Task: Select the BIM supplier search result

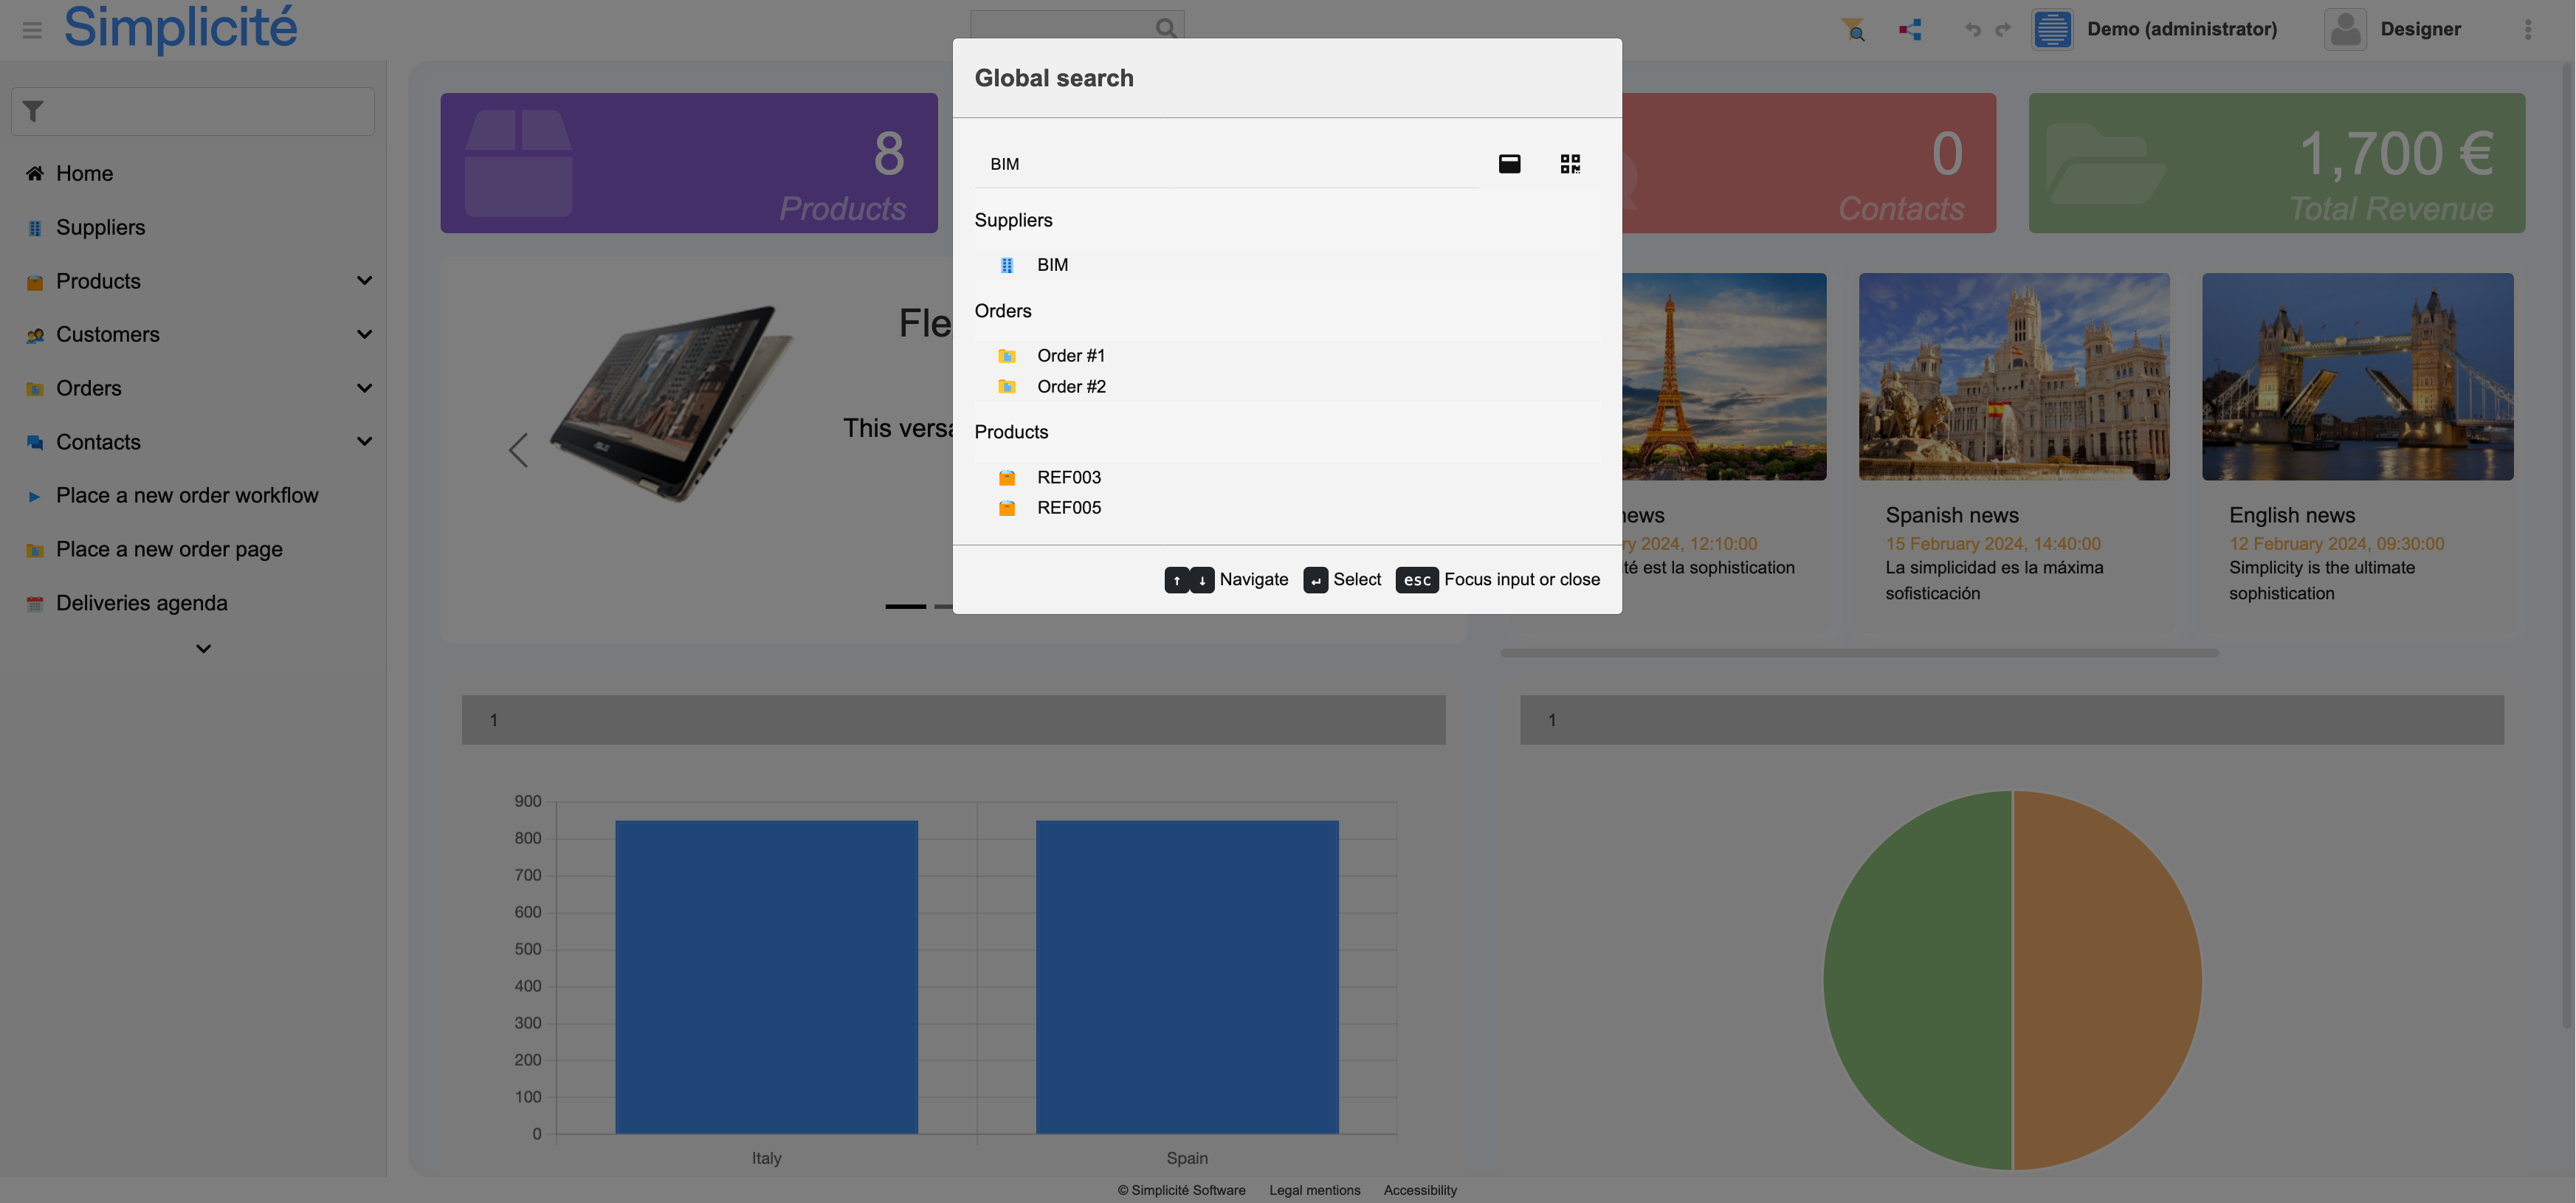Action: point(1052,265)
